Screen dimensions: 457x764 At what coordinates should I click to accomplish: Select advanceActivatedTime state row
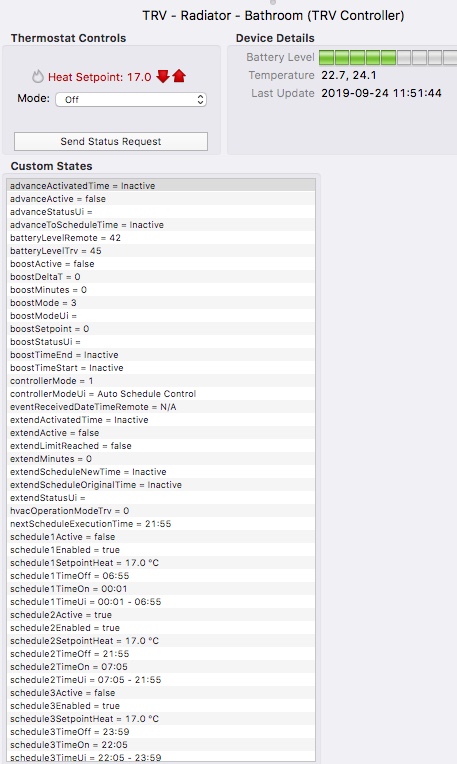point(161,186)
